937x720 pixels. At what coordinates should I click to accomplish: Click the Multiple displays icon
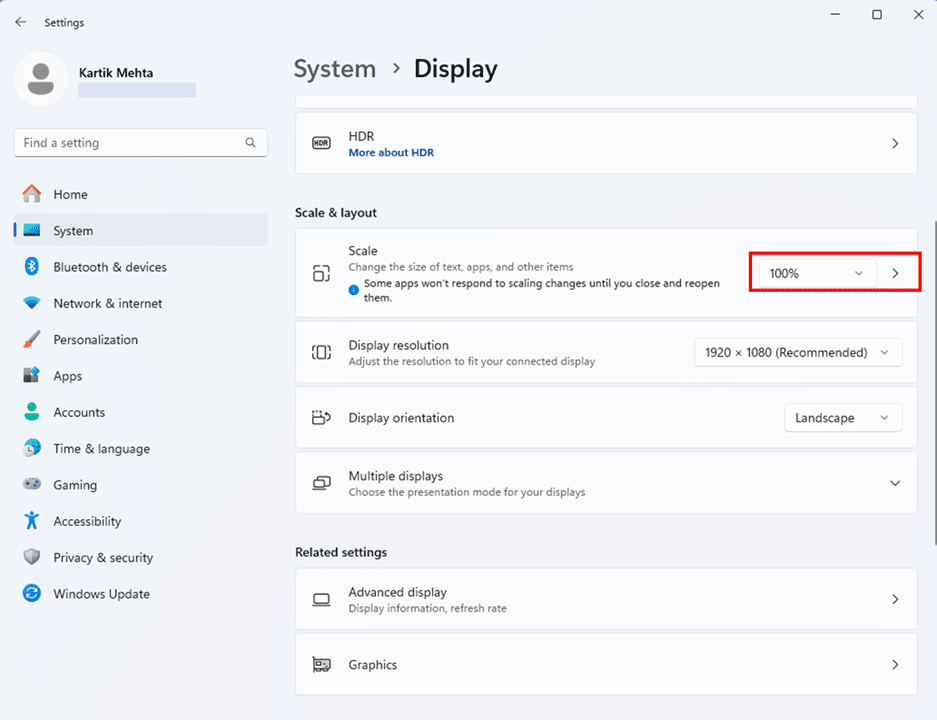point(321,483)
